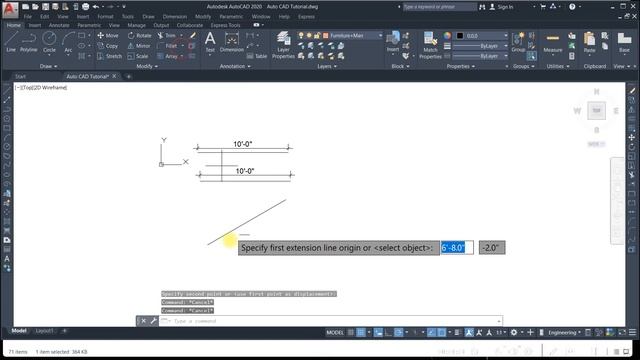Select the Dimension tool

231,42
